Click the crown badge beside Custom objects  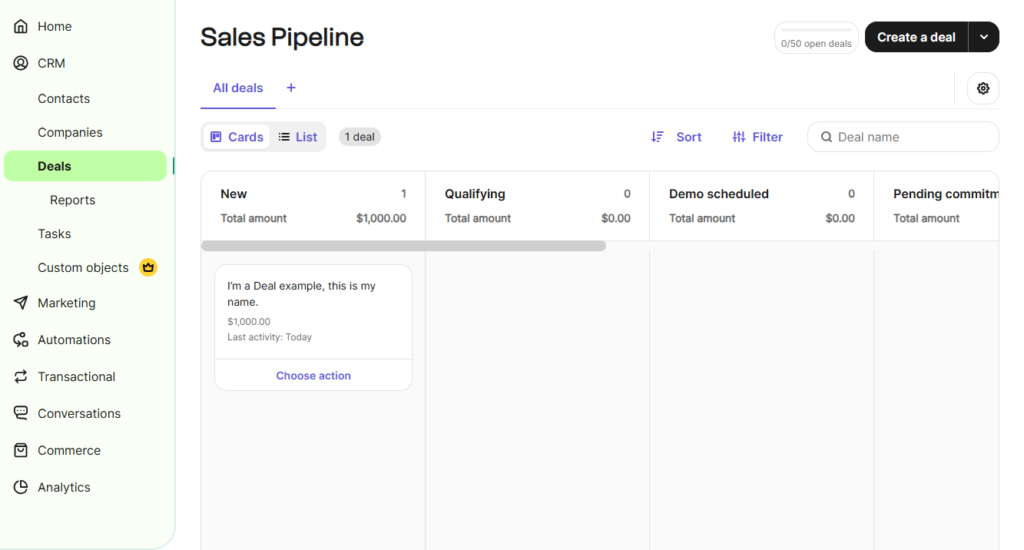(x=148, y=267)
